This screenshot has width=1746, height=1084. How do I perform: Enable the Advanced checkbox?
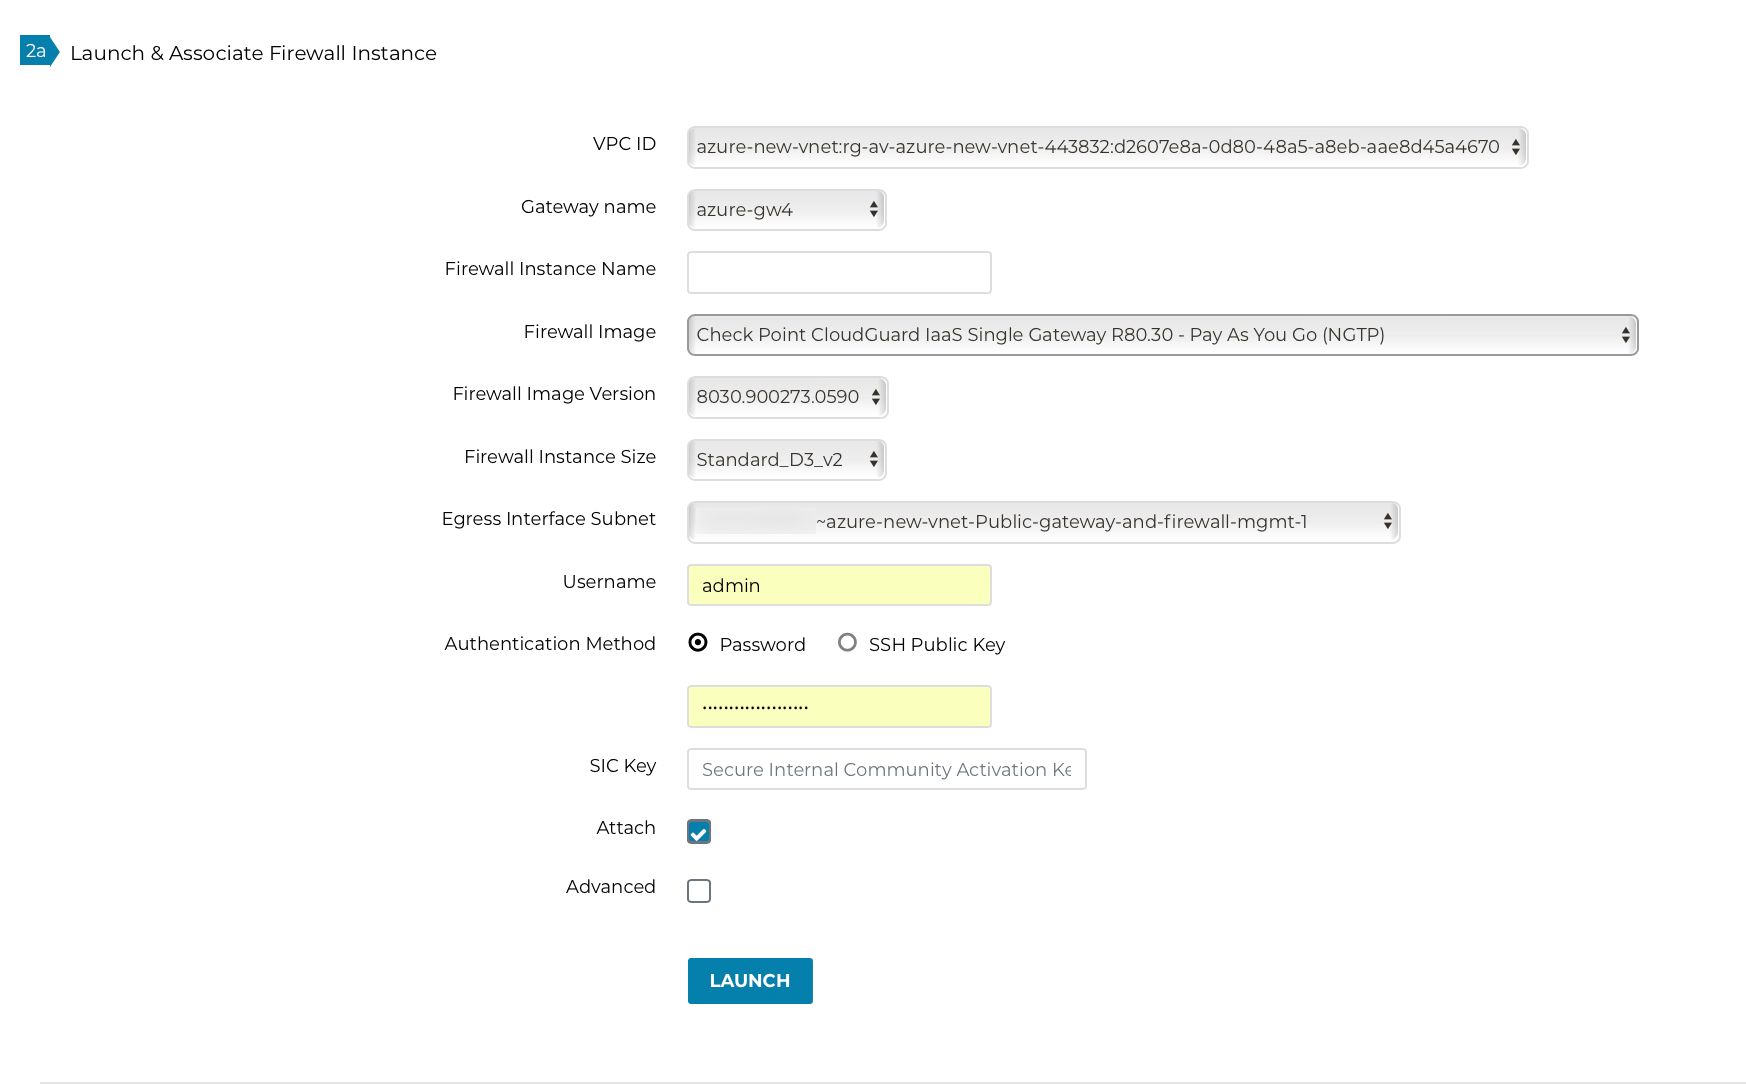point(698,890)
